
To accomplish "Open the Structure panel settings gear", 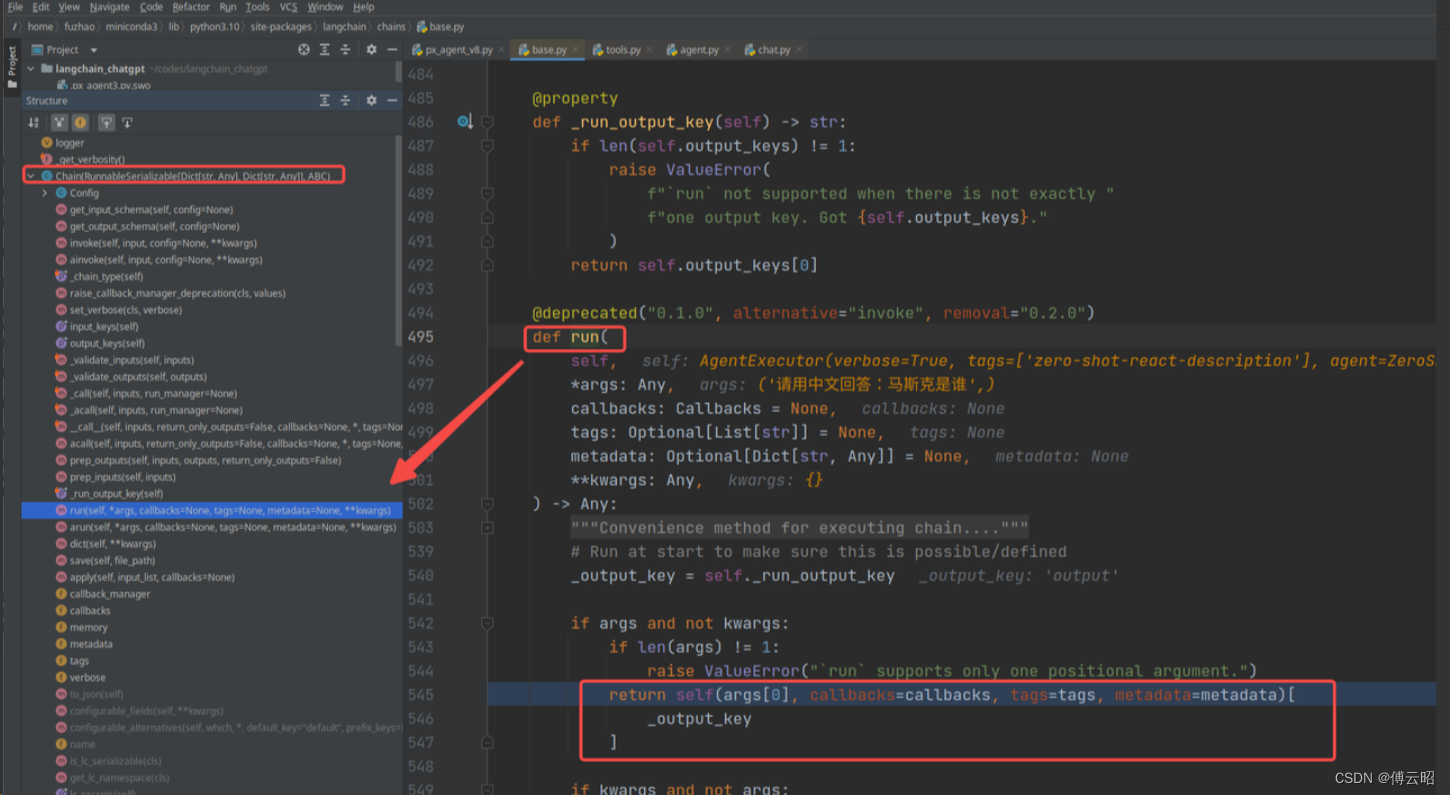I will pos(371,100).
